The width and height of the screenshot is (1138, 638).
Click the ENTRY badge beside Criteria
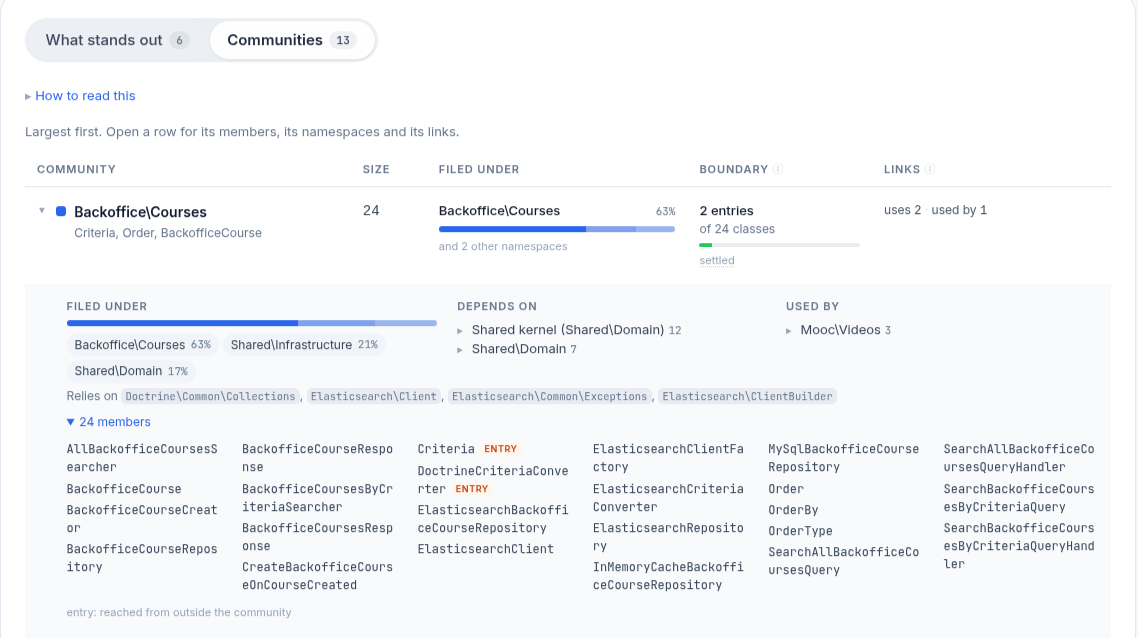[x=501, y=449]
